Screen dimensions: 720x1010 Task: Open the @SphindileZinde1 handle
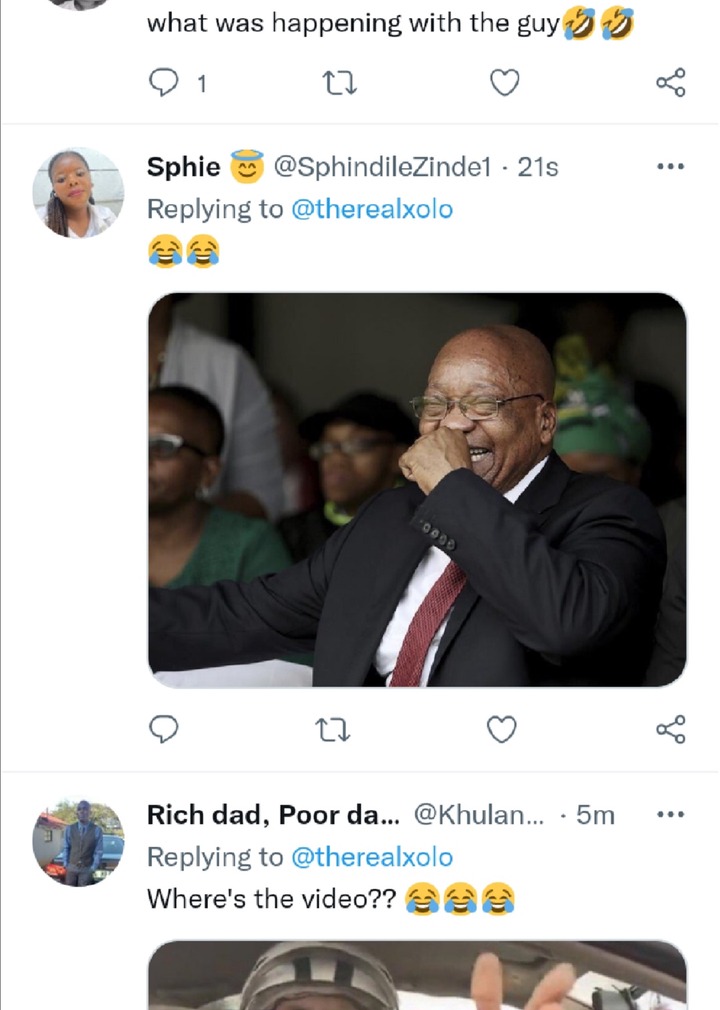[x=382, y=168]
